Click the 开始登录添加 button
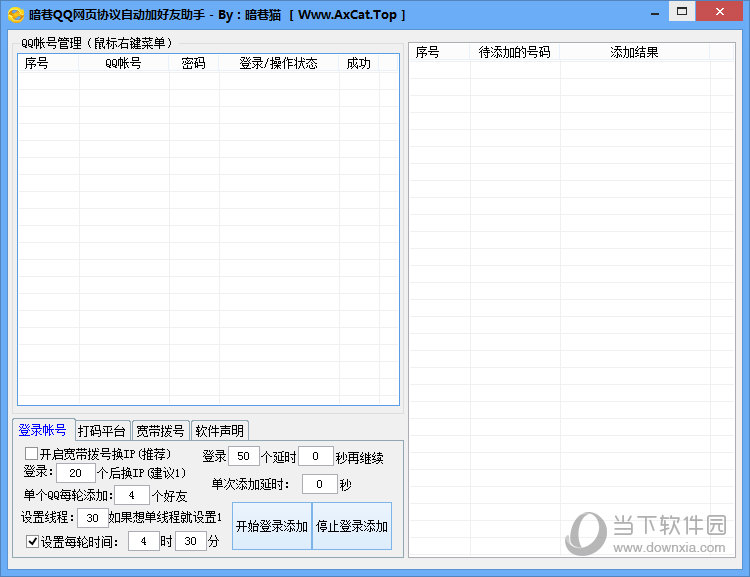This screenshot has height=577, width=750. 271,526
